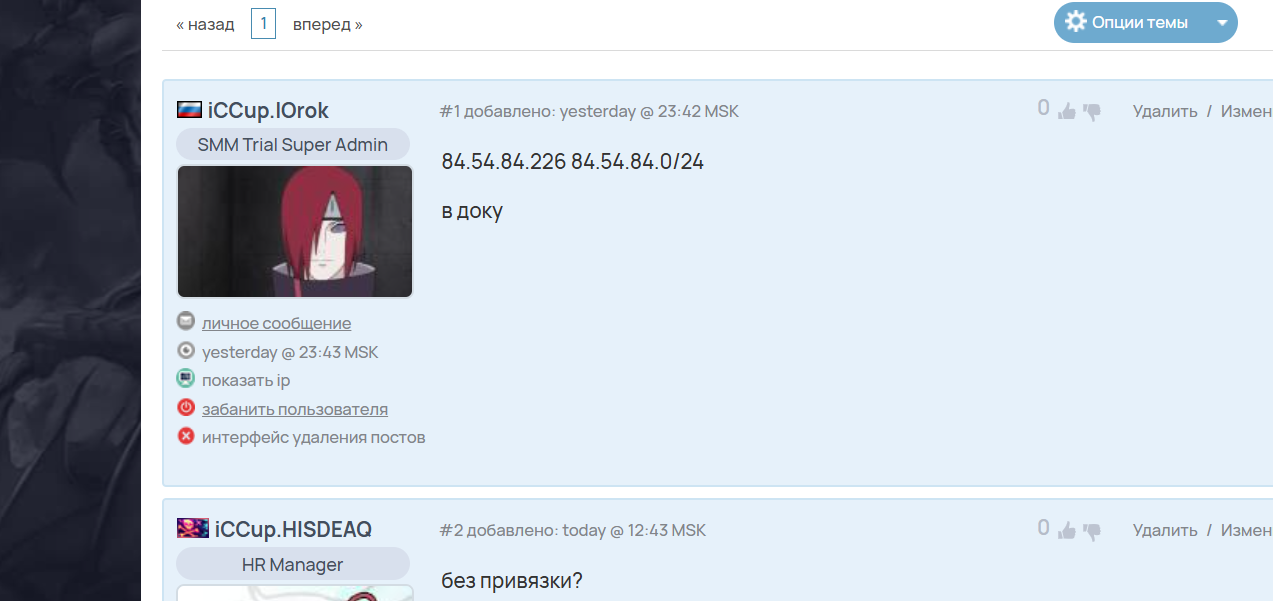
Task: Click the post text «в доку»
Action: (x=472, y=211)
